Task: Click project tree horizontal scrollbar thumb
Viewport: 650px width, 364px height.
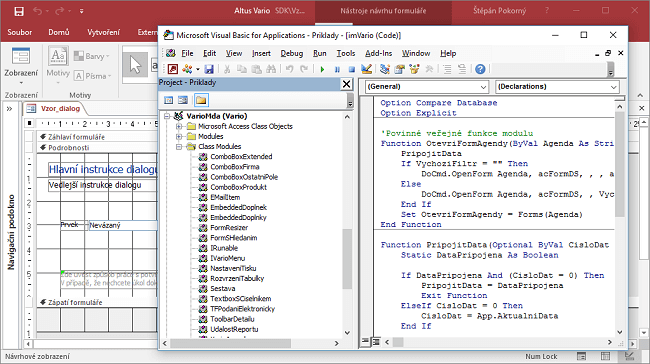Action: 230,343
